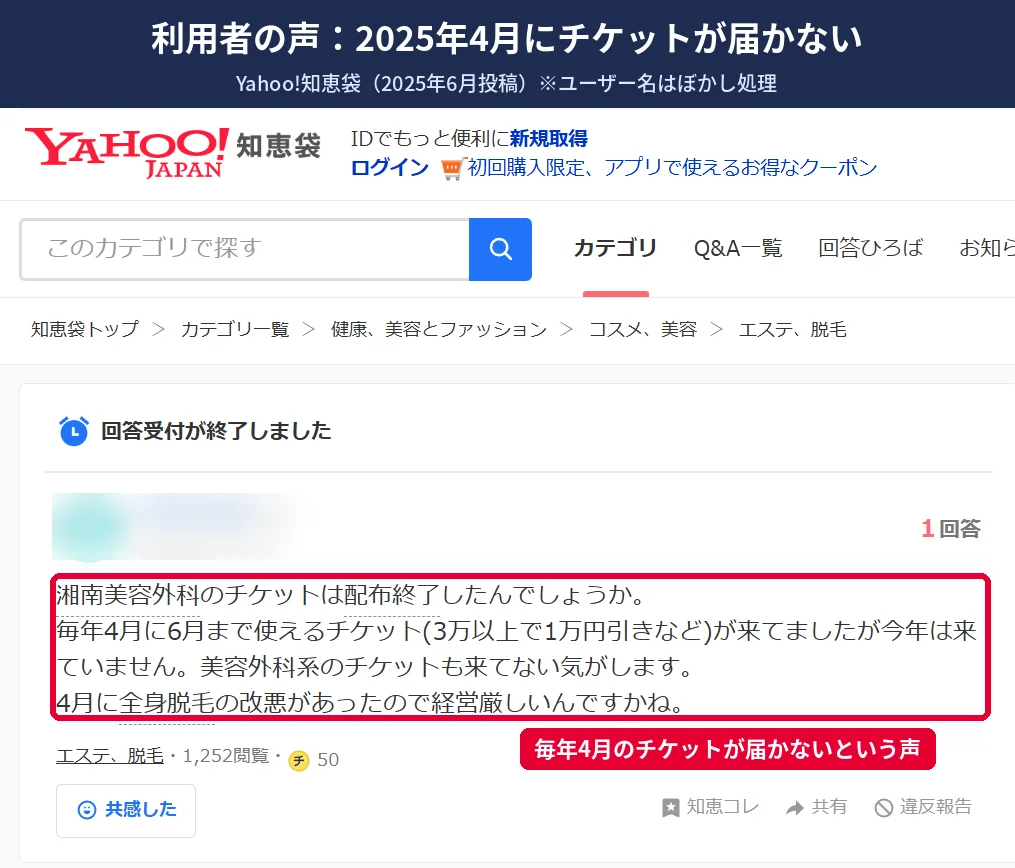Open the 回答ひろば tab
This screenshot has height=868, width=1015.
(x=871, y=248)
